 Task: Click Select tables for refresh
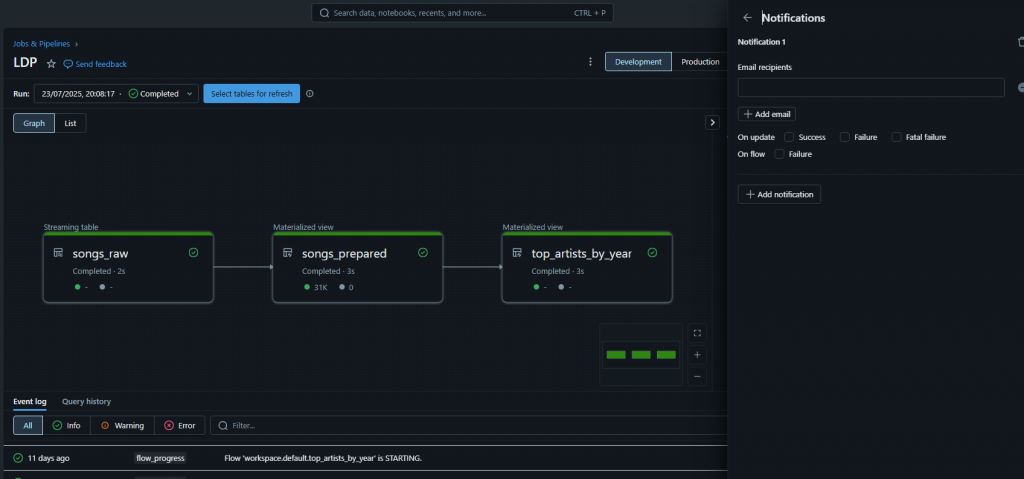click(251, 94)
